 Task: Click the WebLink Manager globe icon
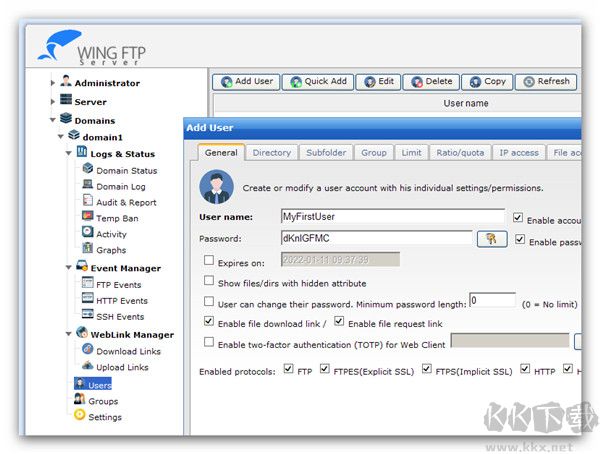[82, 332]
